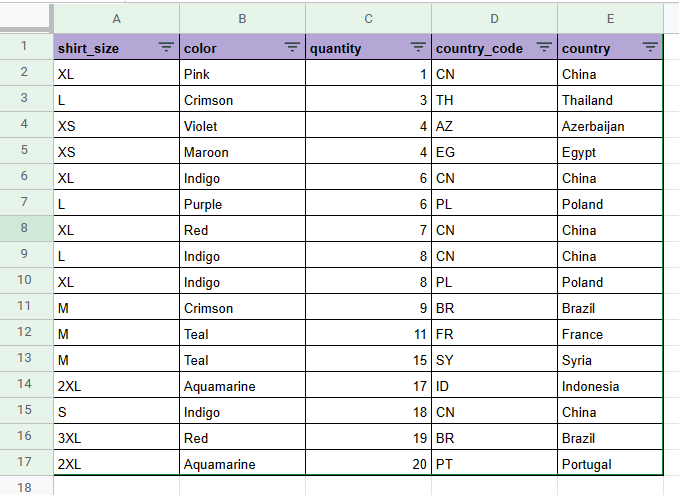Screen dimensions: 679x495
Task: Select row 18 header
Action: pyautogui.click(x=24, y=486)
